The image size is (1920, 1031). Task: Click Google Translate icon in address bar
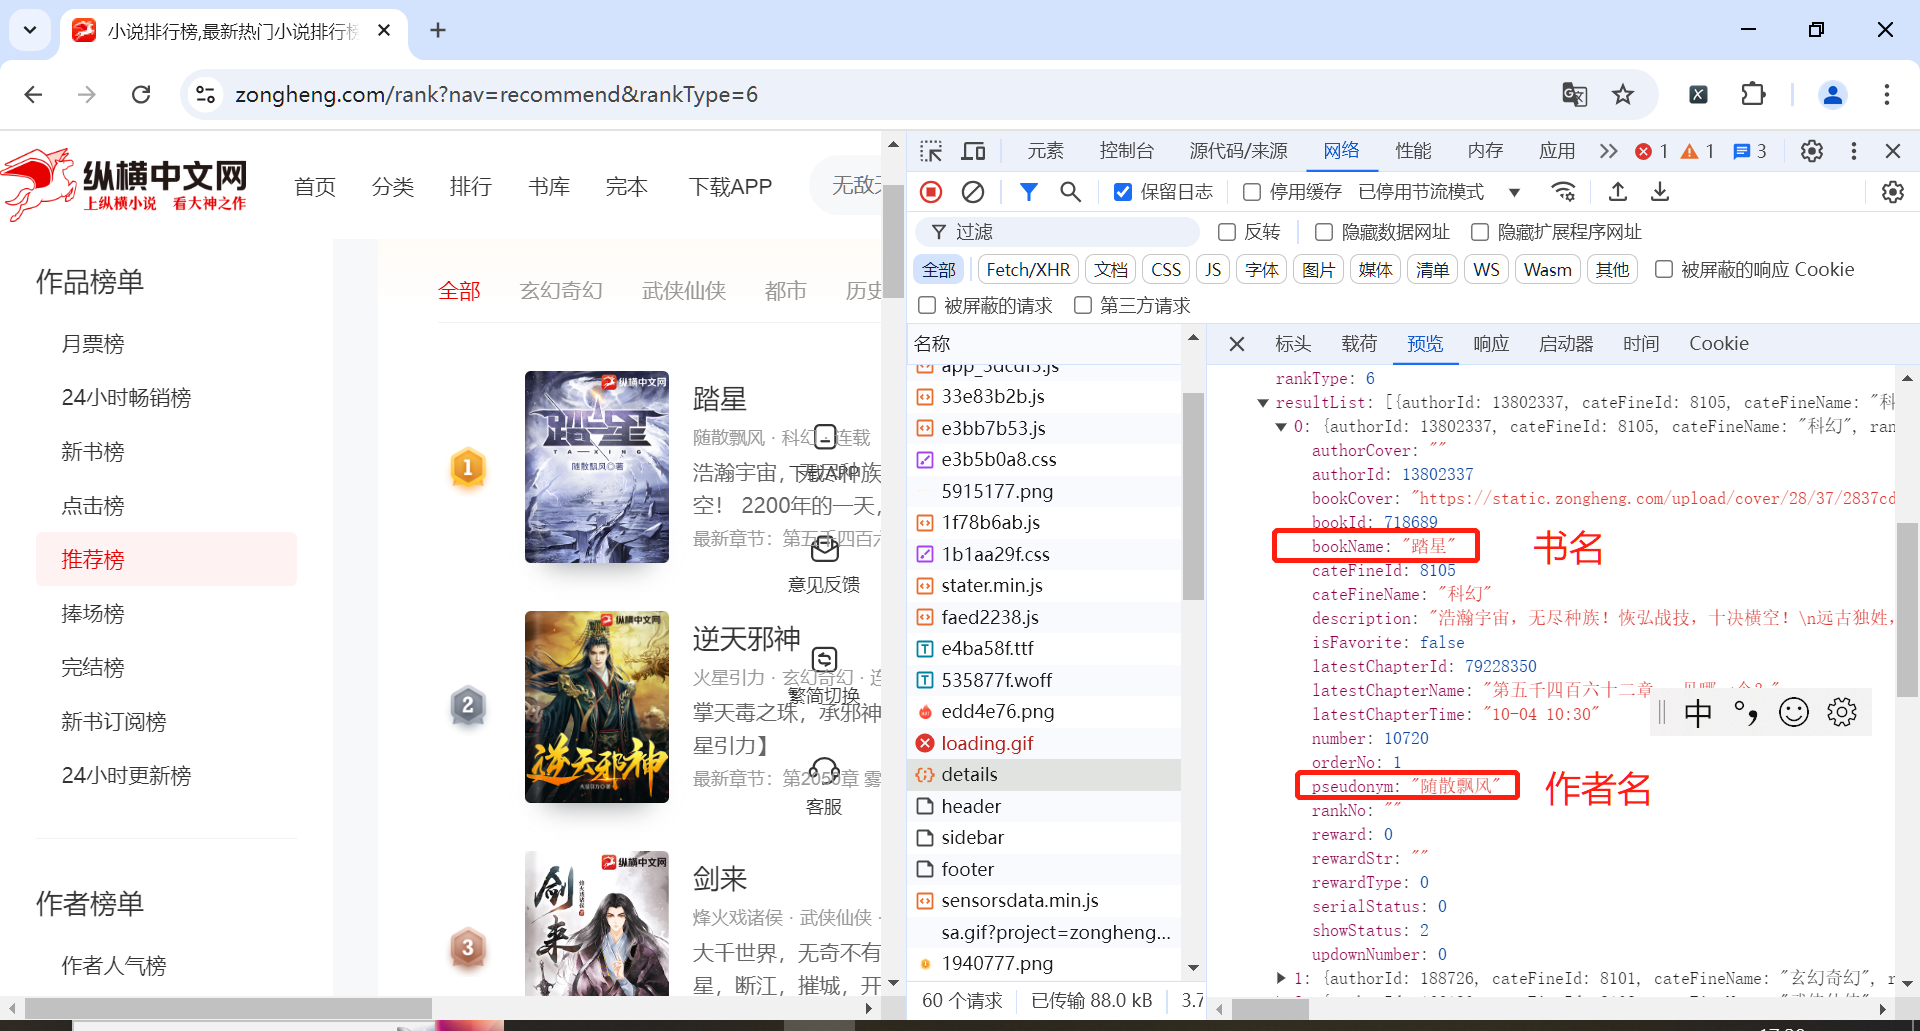click(x=1575, y=94)
